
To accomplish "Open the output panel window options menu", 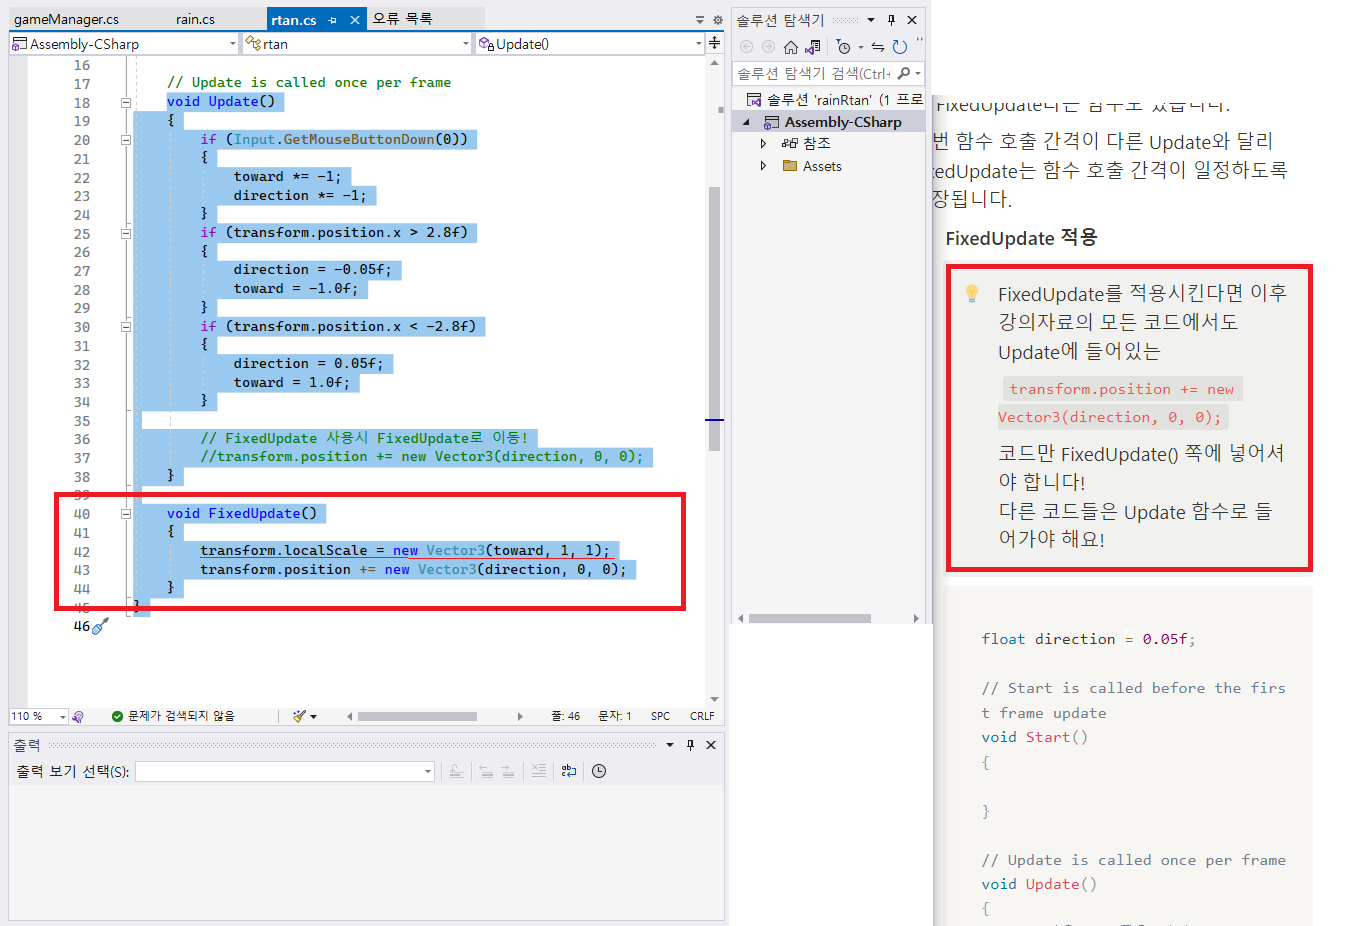I will tap(670, 745).
